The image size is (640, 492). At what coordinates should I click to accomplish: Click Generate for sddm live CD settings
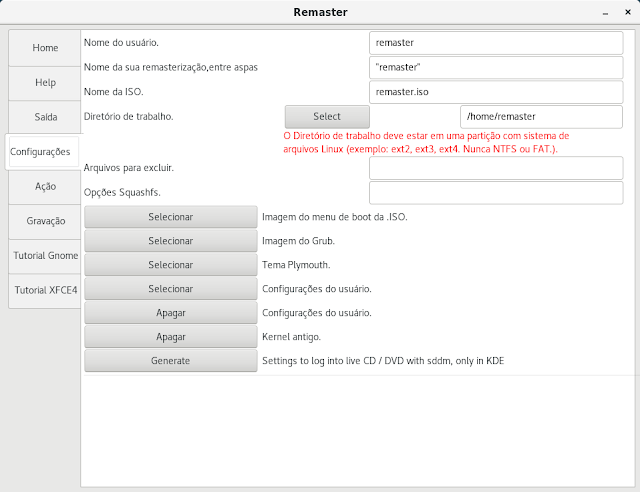tap(171, 361)
